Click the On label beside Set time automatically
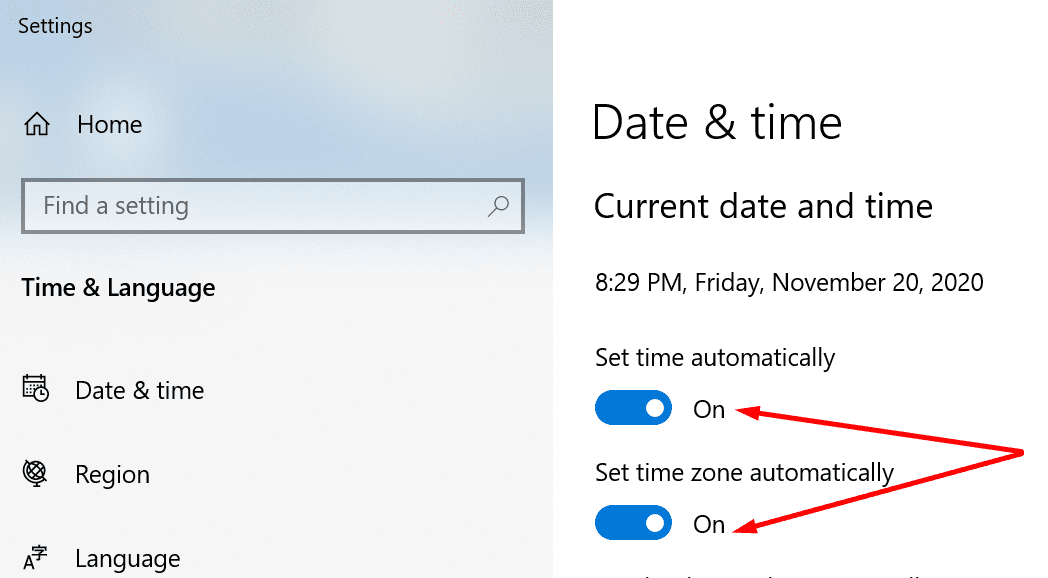 point(709,409)
